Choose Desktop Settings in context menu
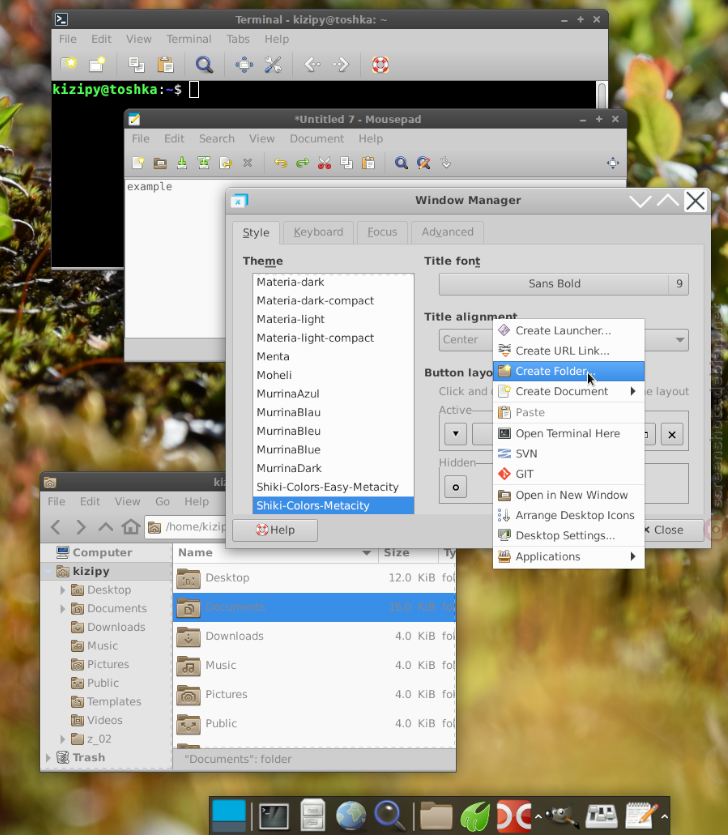 (x=569, y=536)
